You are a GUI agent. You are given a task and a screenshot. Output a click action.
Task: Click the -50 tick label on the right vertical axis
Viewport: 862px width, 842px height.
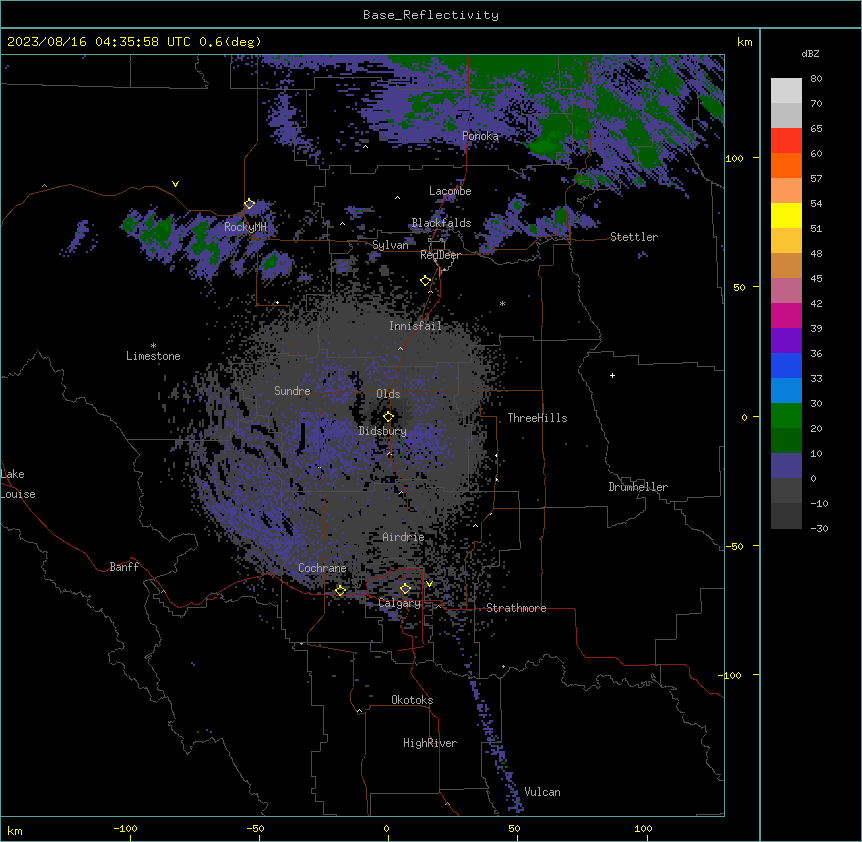pos(734,546)
